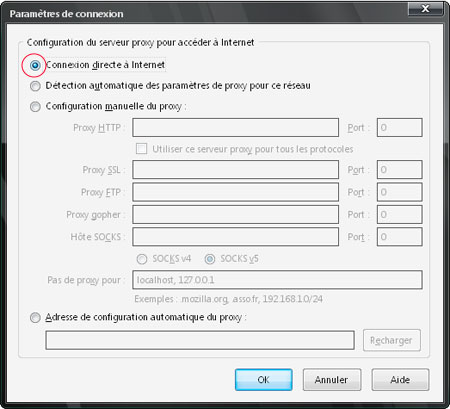Click the Proxy SSL address field

coord(235,170)
